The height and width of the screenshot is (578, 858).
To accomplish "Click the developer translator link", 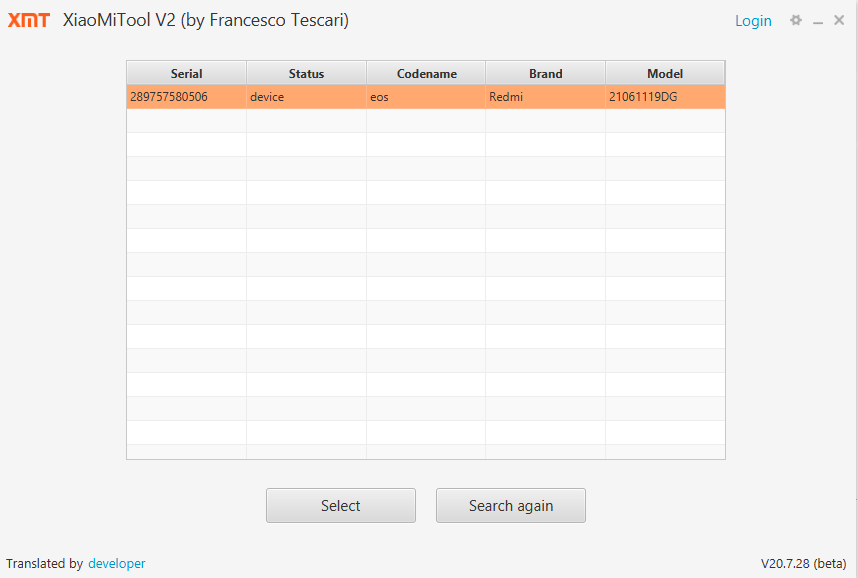I will click(x=116, y=563).
